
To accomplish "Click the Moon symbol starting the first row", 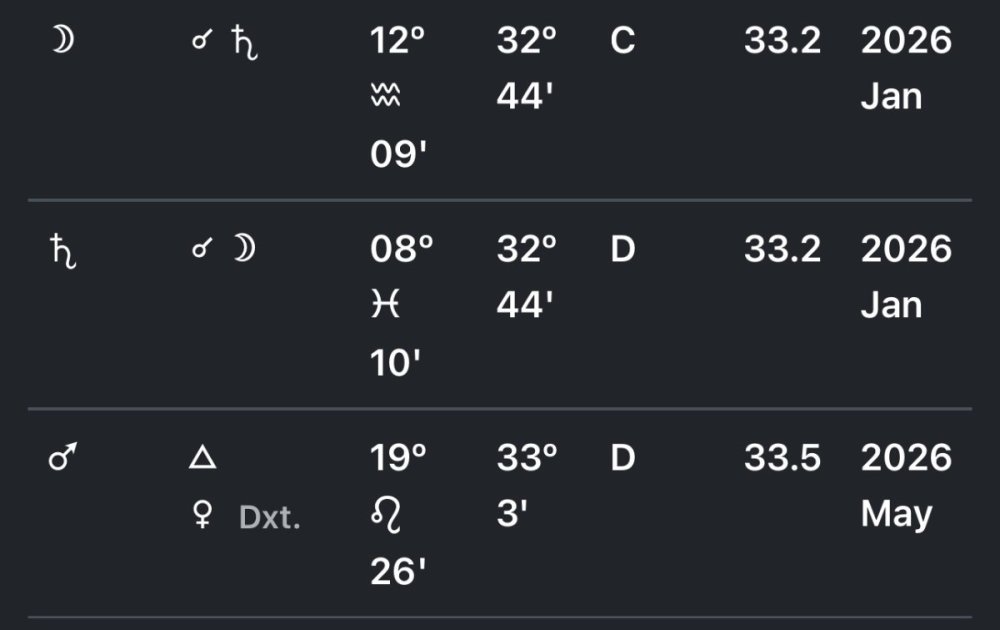I will (x=63, y=42).
